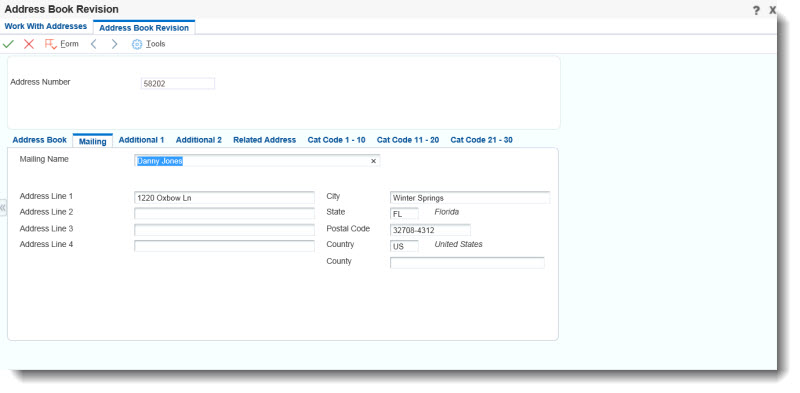Open the Form exit icon
The image size is (800, 393).
click(51, 44)
